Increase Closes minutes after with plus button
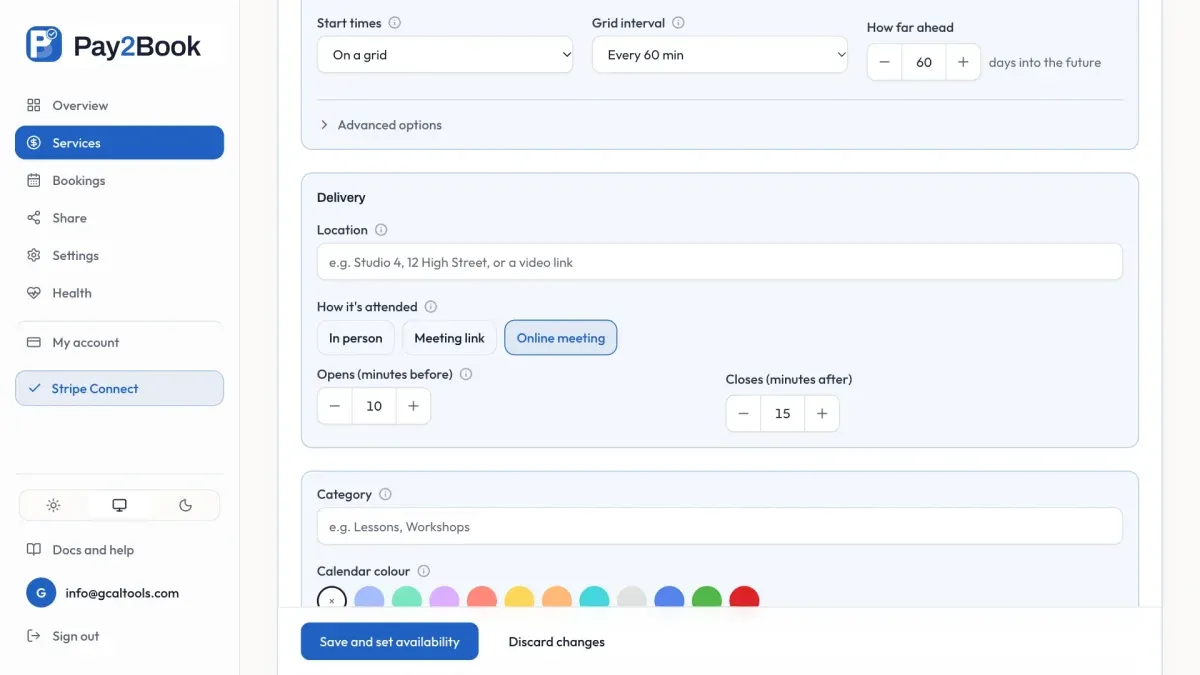Image resolution: width=1200 pixels, height=675 pixels. click(822, 413)
